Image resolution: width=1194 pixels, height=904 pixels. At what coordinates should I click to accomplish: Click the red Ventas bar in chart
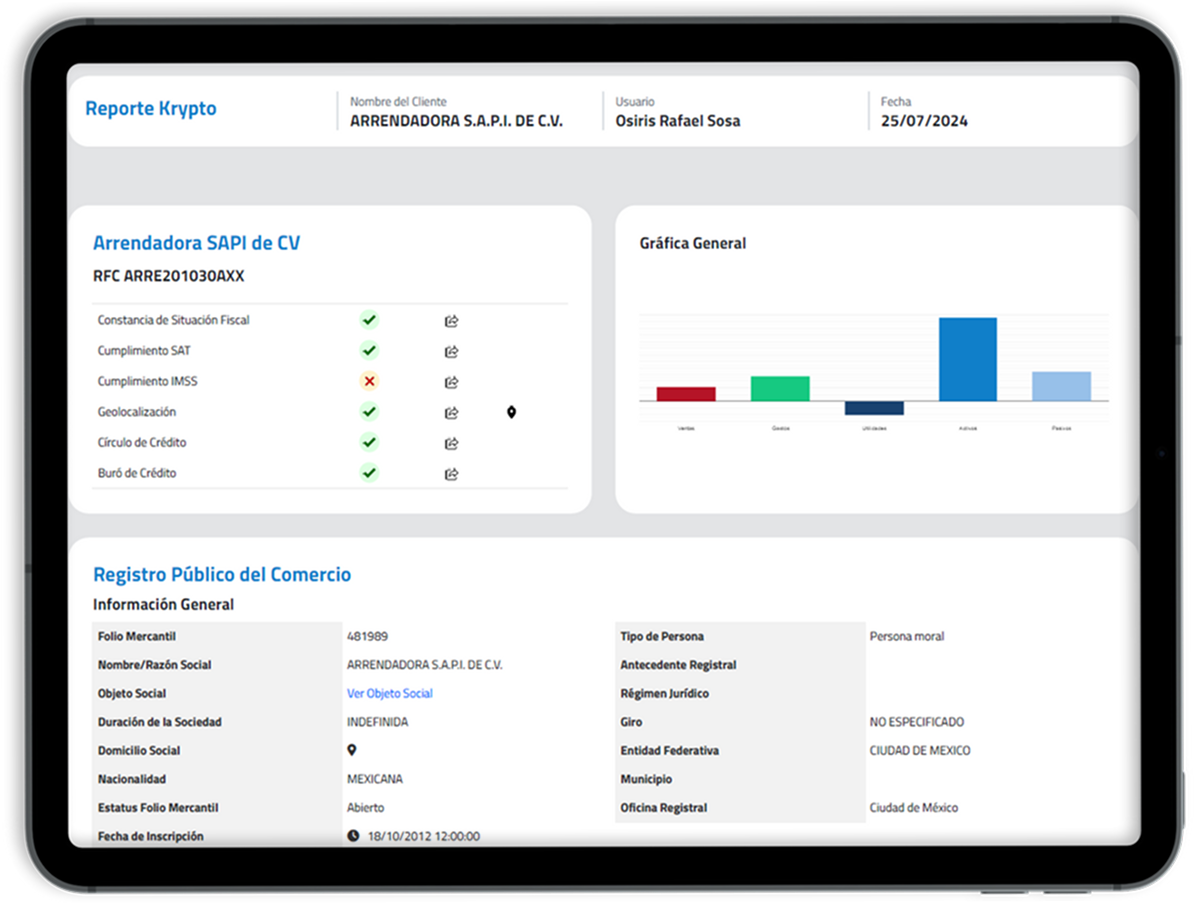pyautogui.click(x=685, y=394)
